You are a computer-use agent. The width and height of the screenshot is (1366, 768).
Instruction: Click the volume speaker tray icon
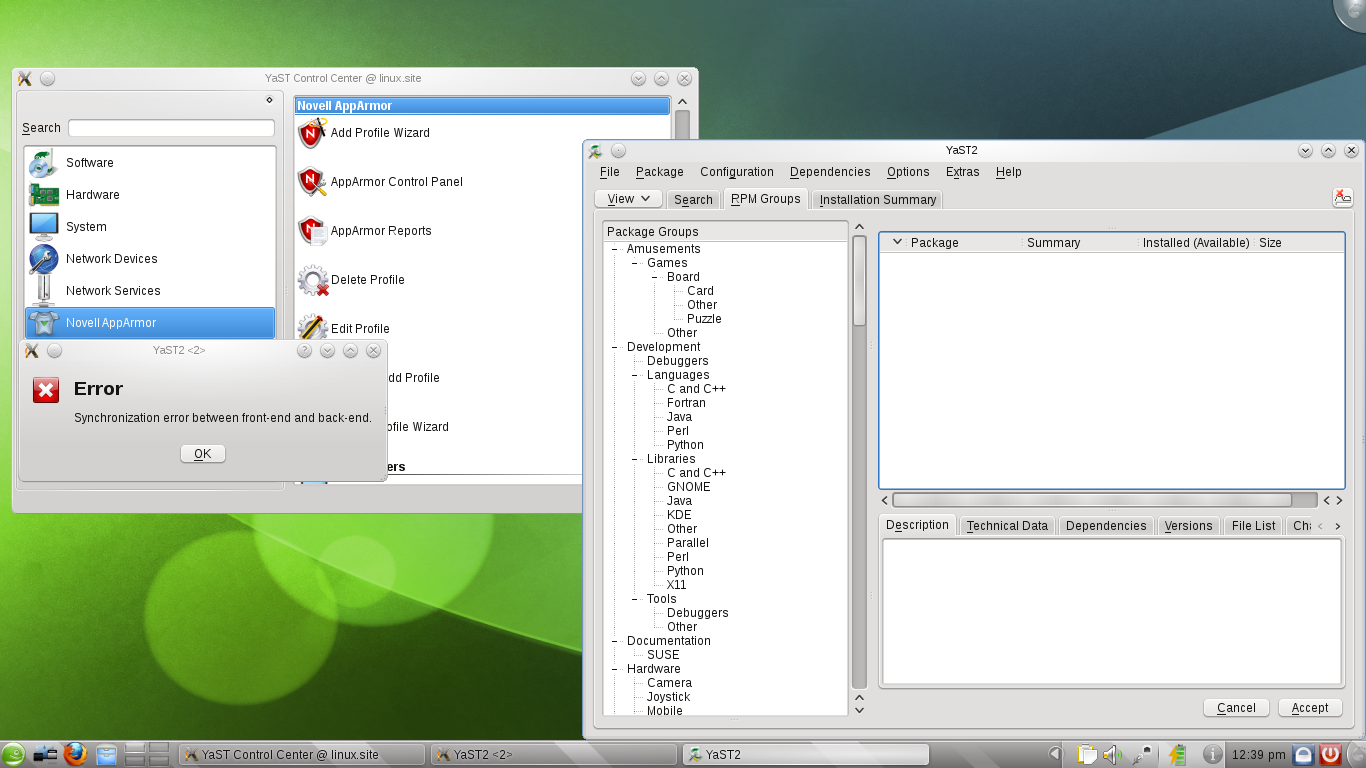1112,754
